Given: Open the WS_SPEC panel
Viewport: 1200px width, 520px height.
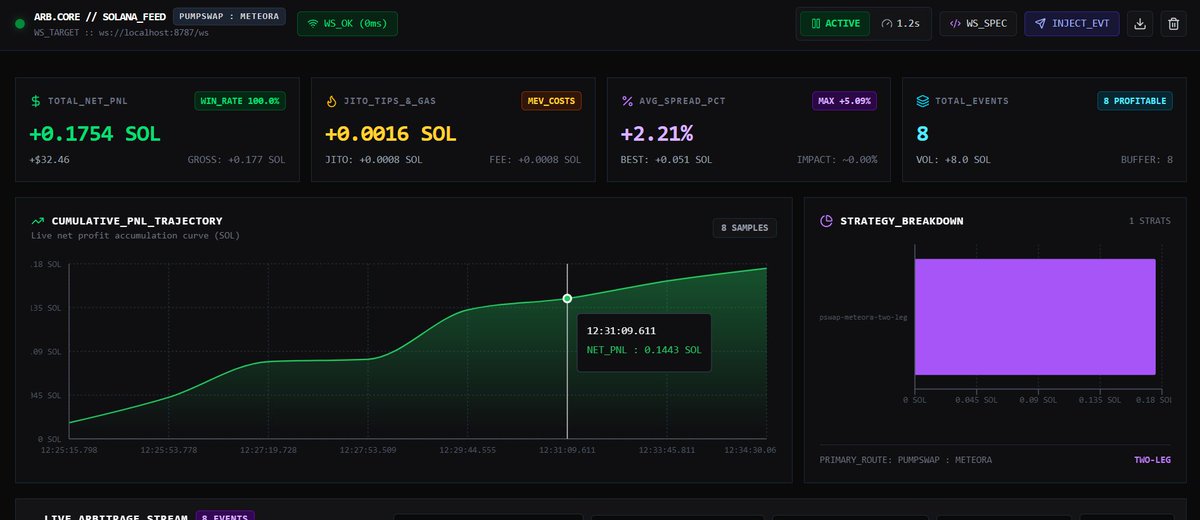Looking at the screenshot, I should point(978,24).
